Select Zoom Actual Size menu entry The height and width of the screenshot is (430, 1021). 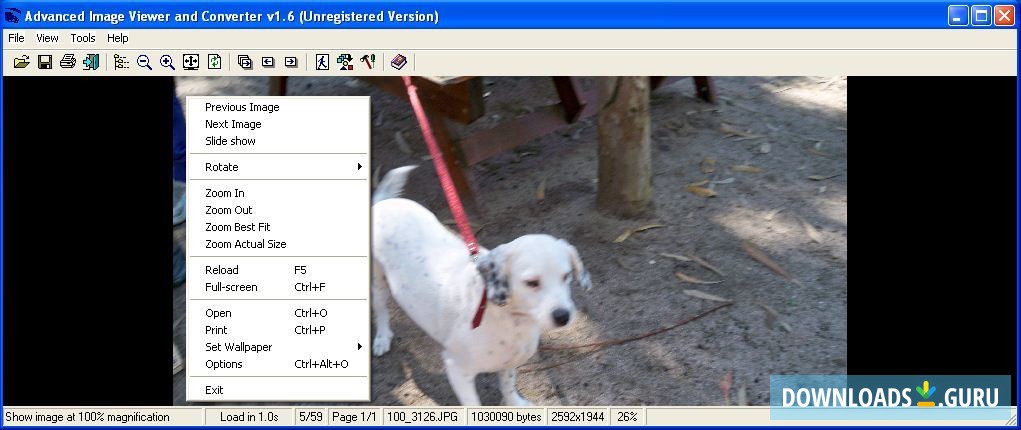pyautogui.click(x=278, y=244)
